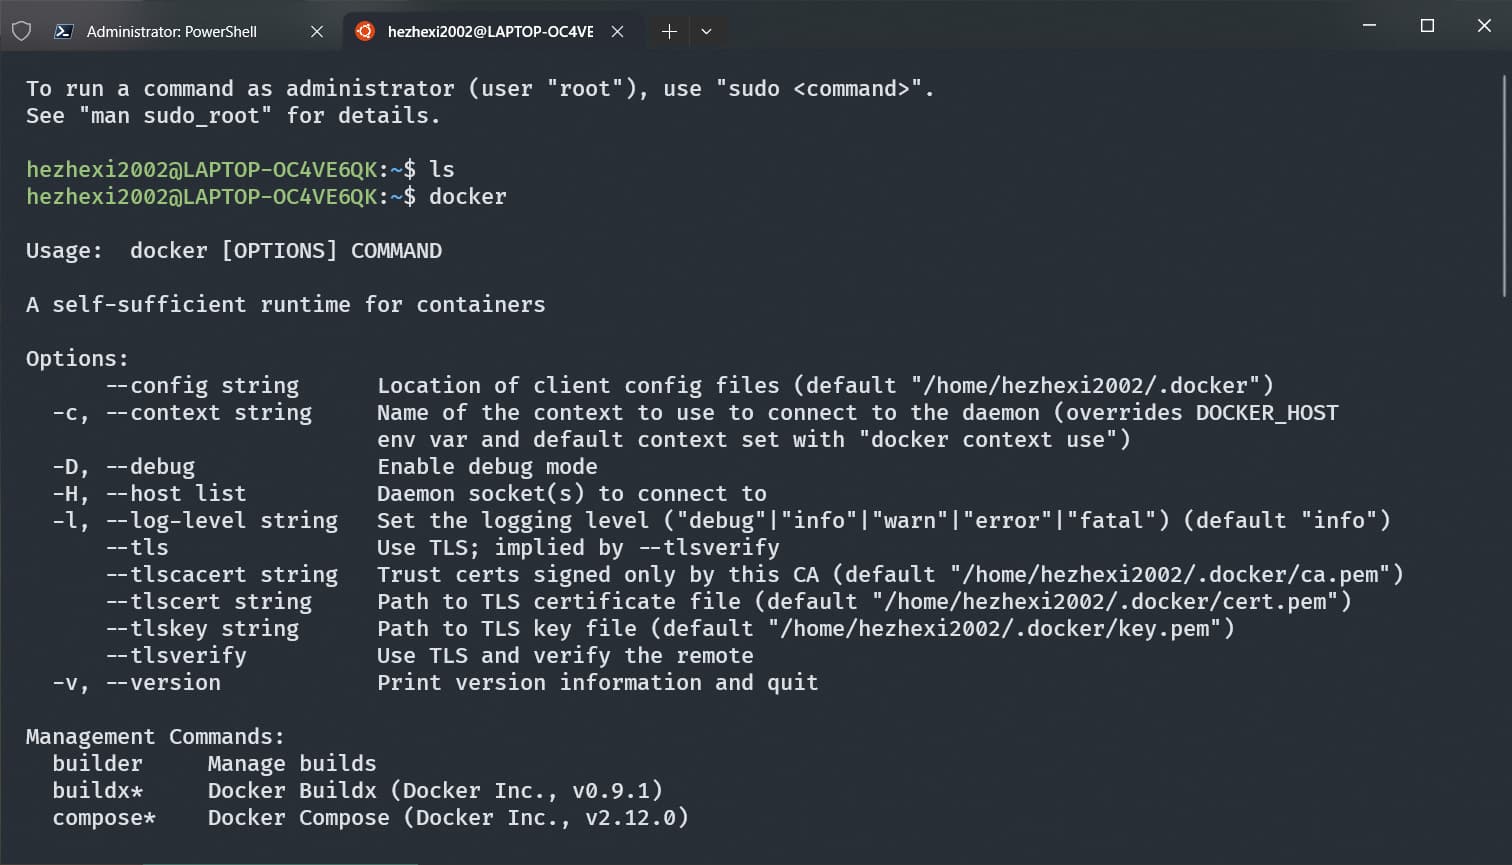Viewport: 1512px width, 865px height.
Task: Click the Management Commands heading
Action: coord(155,736)
